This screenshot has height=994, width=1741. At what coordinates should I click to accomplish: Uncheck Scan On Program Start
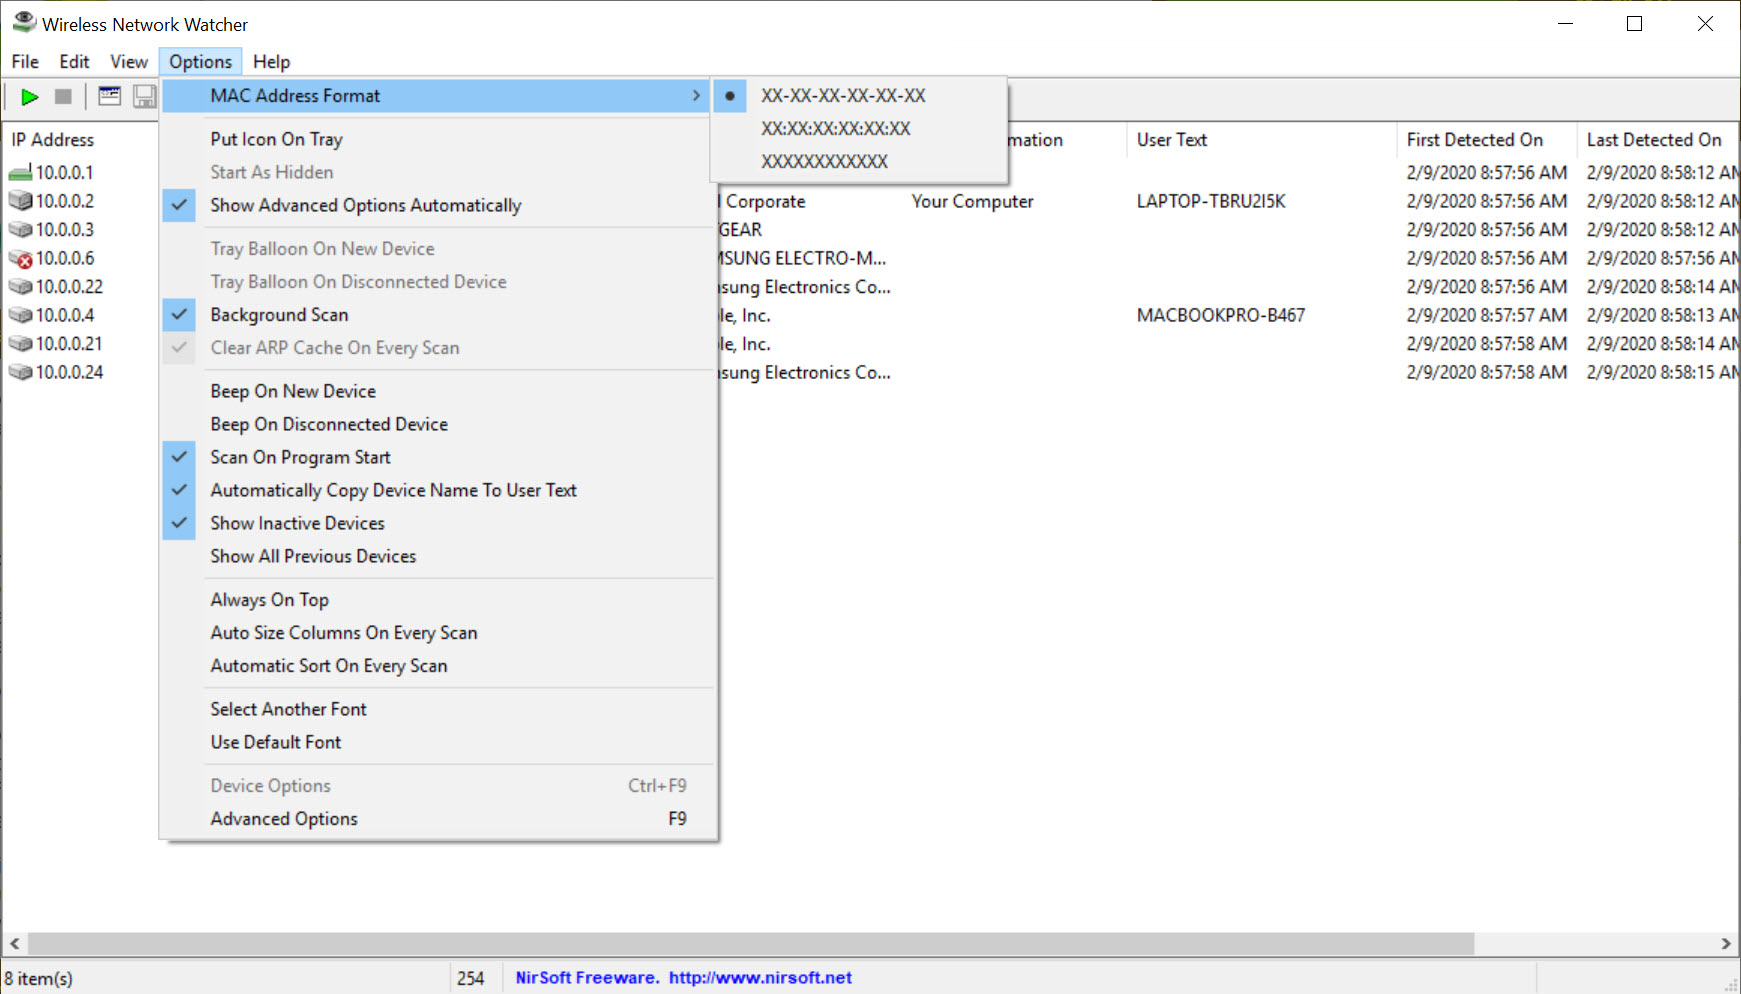pyautogui.click(x=300, y=457)
